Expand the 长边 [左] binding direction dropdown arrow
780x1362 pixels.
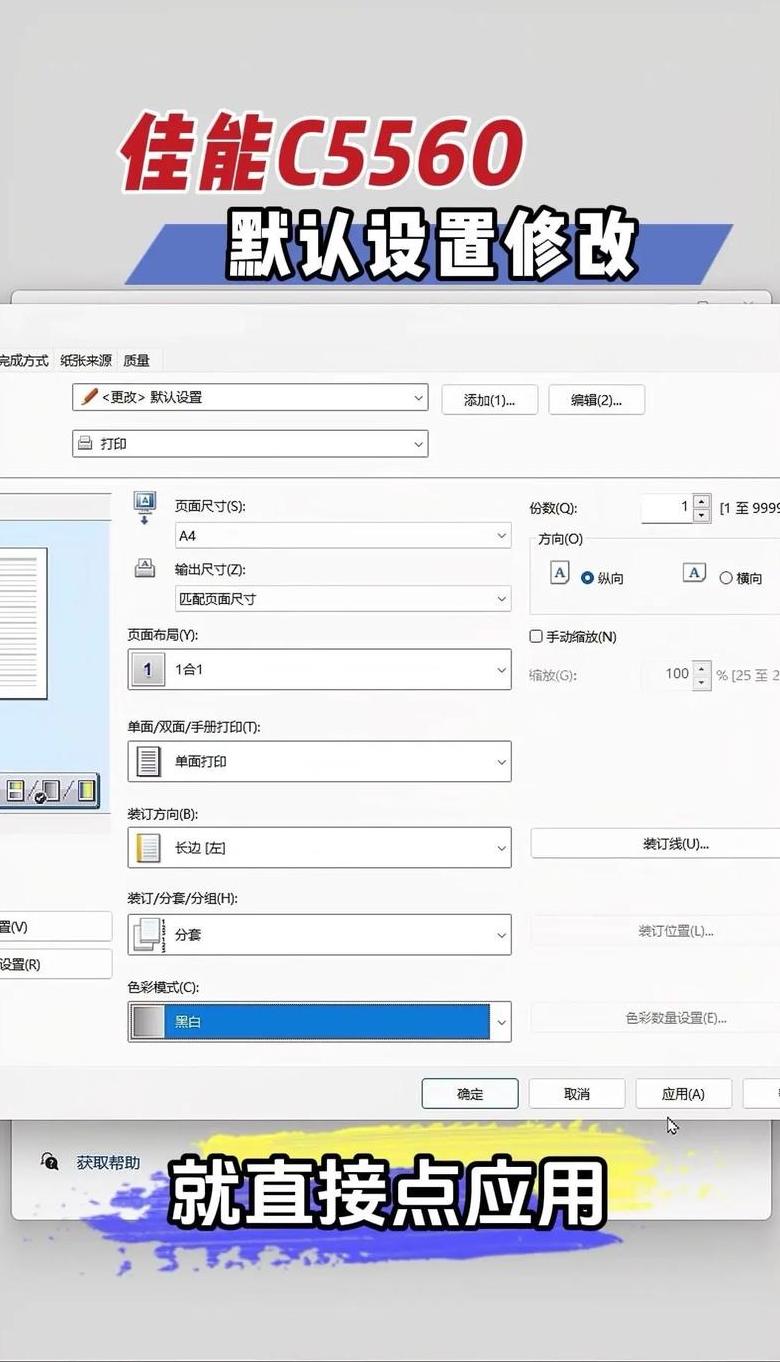(x=502, y=848)
